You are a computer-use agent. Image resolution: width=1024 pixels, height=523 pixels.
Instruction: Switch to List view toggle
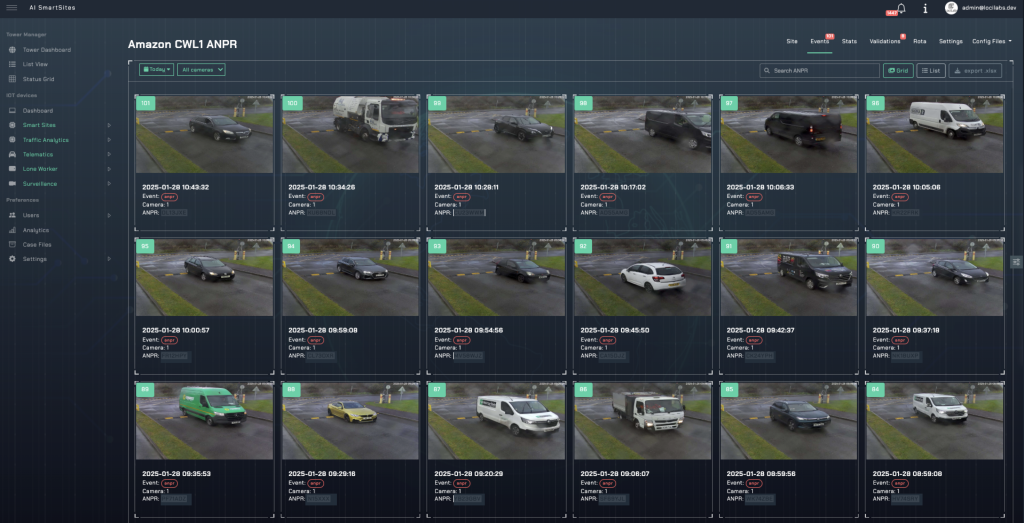931,71
